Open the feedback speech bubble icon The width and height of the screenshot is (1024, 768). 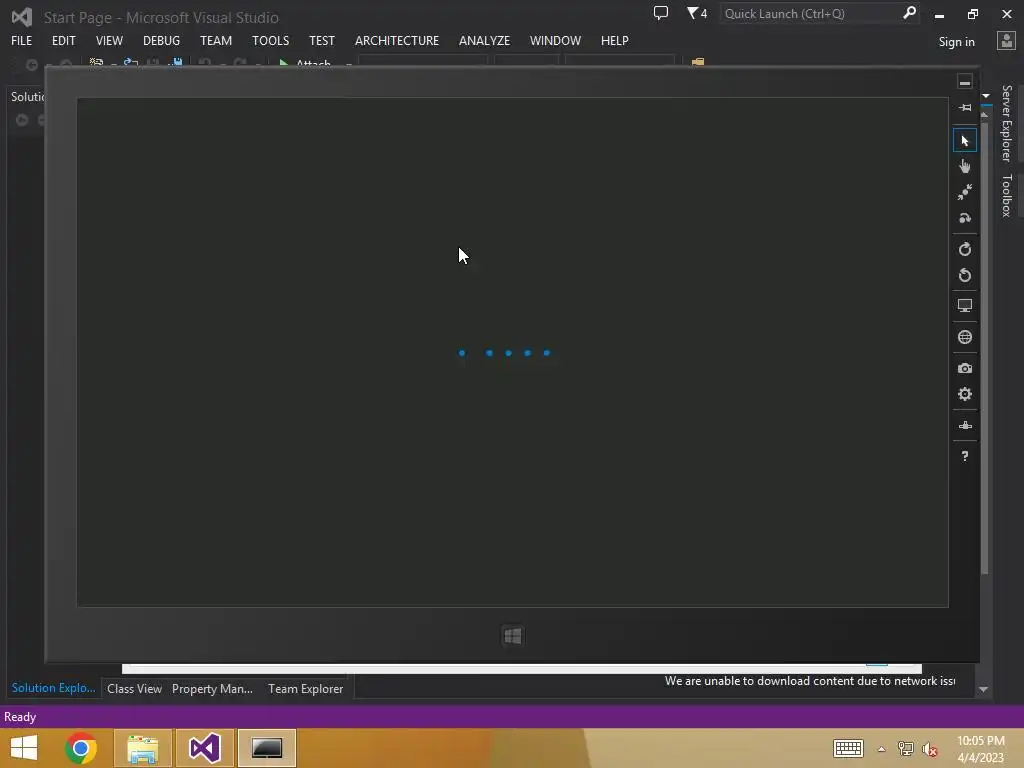point(661,13)
